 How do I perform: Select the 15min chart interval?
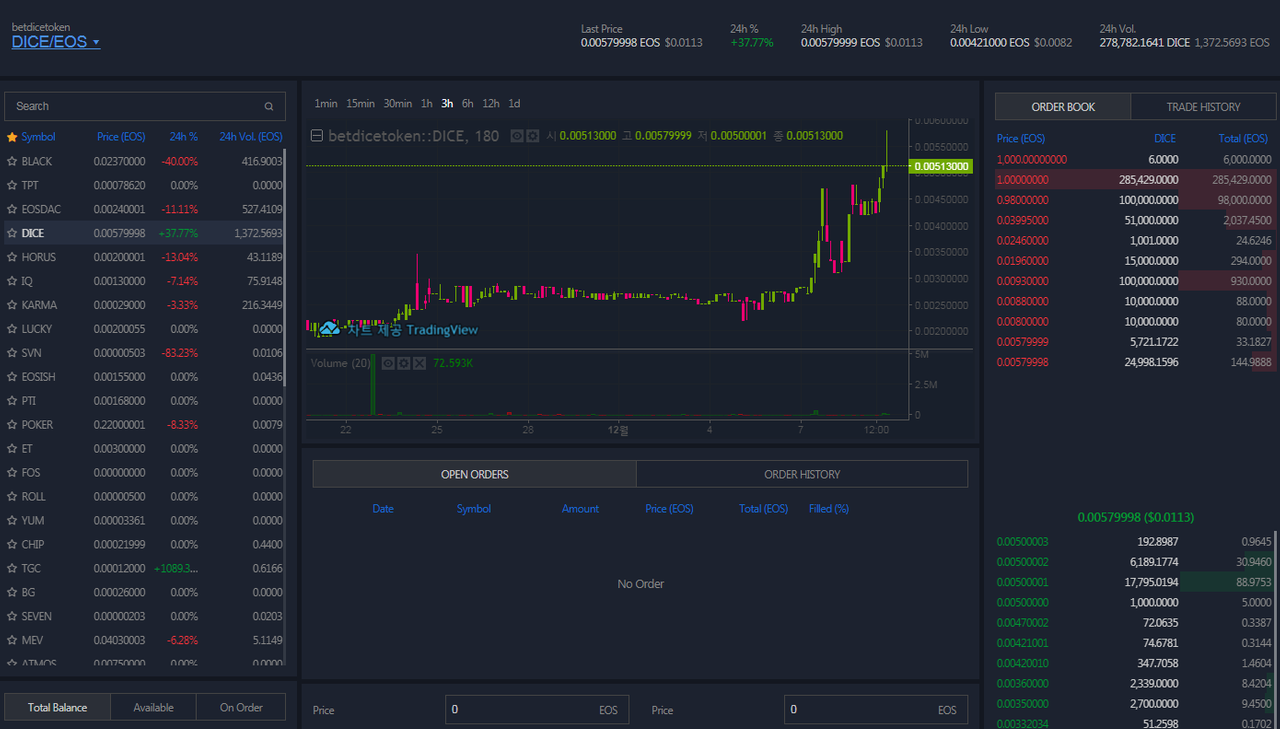click(361, 104)
